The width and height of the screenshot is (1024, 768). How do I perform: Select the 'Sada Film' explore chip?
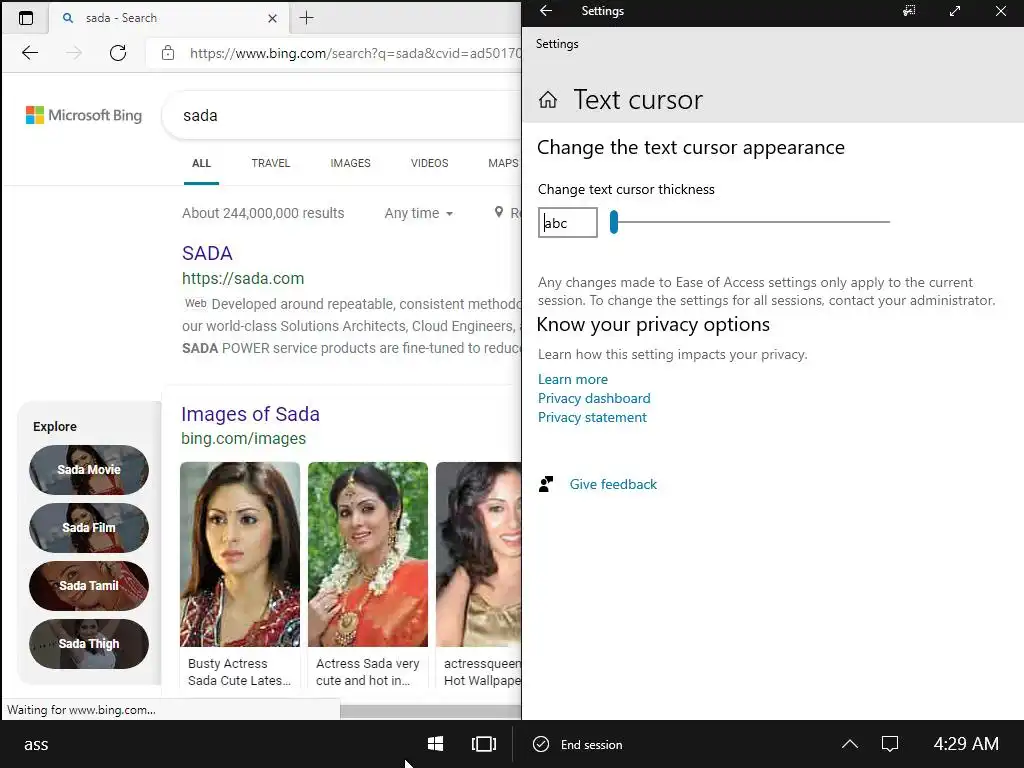pos(89,528)
